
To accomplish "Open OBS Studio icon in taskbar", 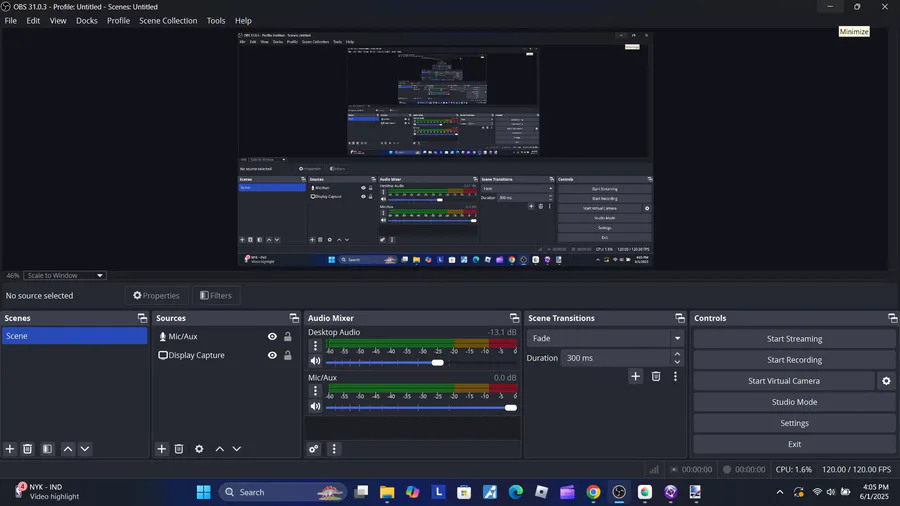I will coord(619,492).
